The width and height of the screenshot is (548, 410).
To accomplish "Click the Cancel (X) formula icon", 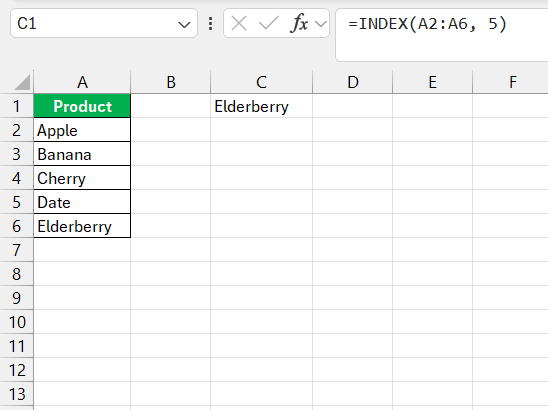I will coord(239,24).
